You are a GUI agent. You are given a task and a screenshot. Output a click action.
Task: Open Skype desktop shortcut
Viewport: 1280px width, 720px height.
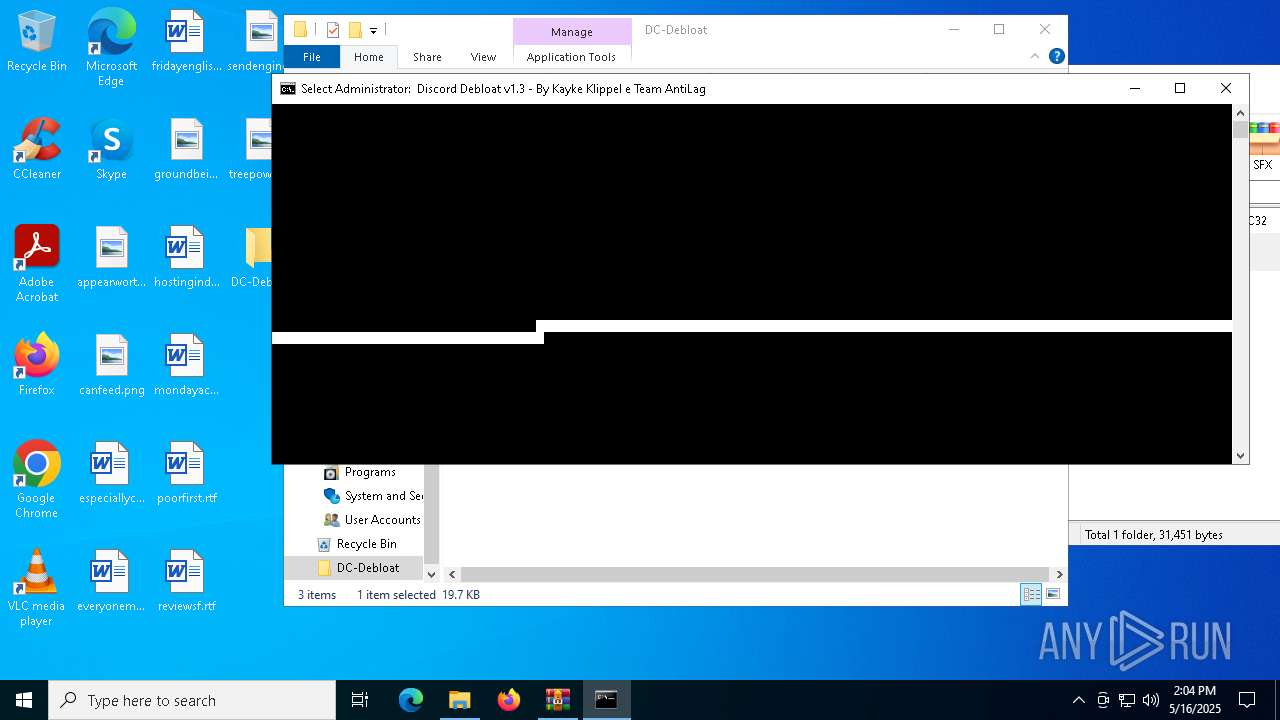[x=111, y=149]
